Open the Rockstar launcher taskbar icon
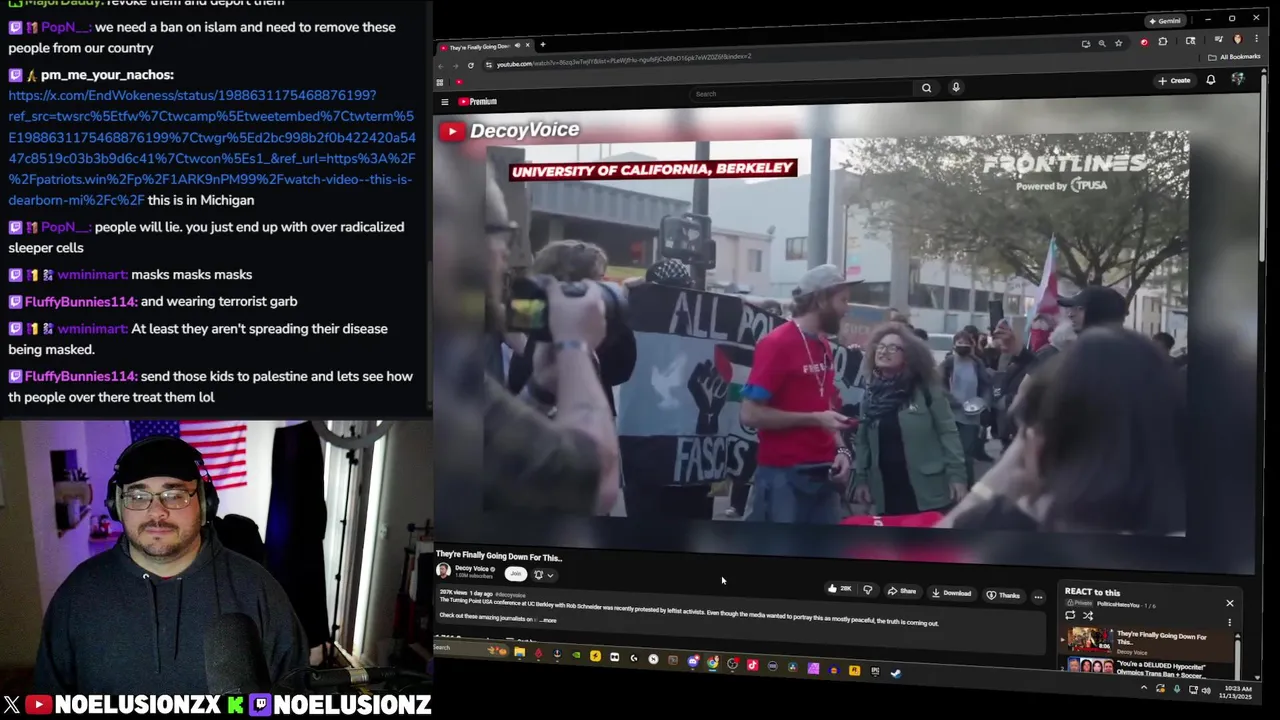The width and height of the screenshot is (1280, 720). pos(854,670)
